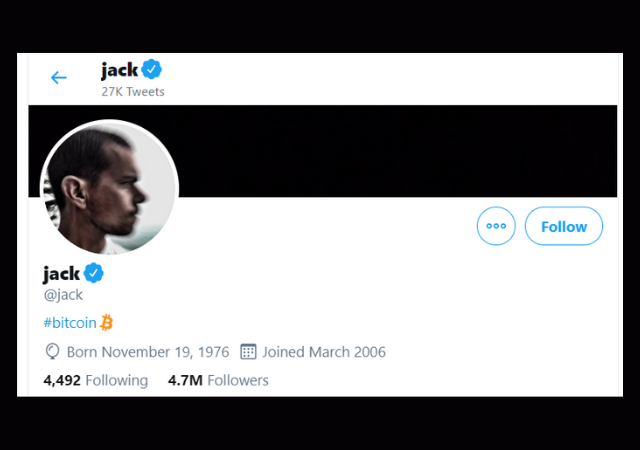Viewport: 640px width, 450px height.
Task: Click the @jack username handle
Action: (x=63, y=295)
